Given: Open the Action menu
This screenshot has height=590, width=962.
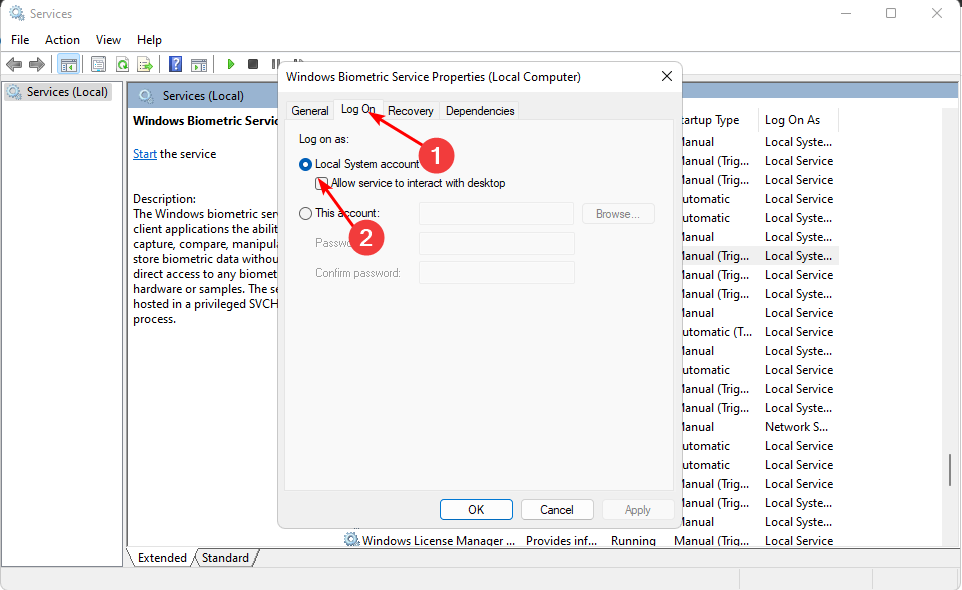Looking at the screenshot, I should pos(62,39).
